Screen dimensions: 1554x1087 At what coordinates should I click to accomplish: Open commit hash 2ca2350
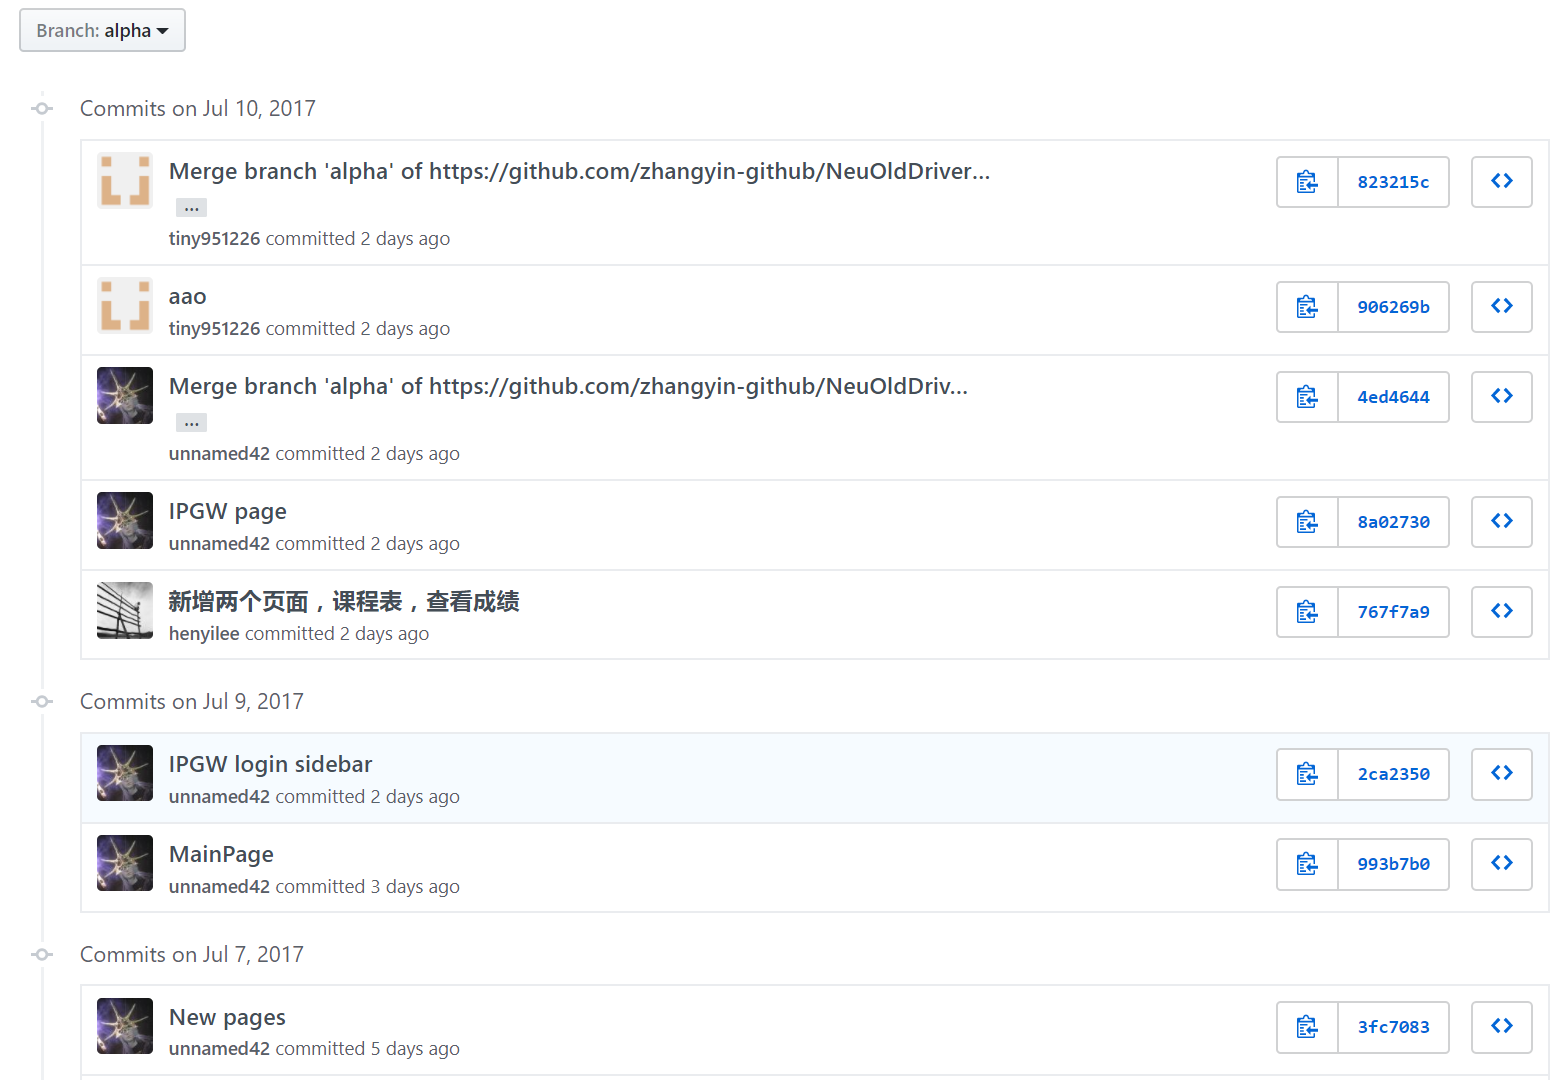click(x=1393, y=774)
